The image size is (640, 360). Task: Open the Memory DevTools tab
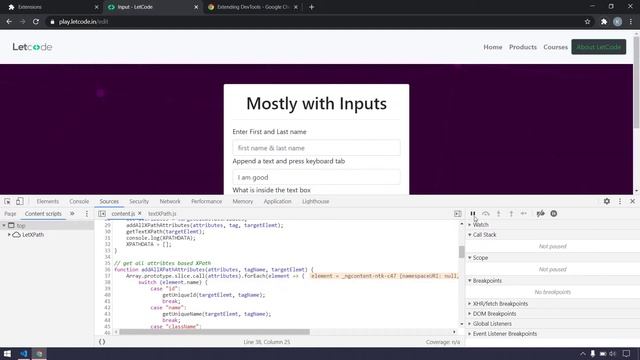pyautogui.click(x=243, y=201)
